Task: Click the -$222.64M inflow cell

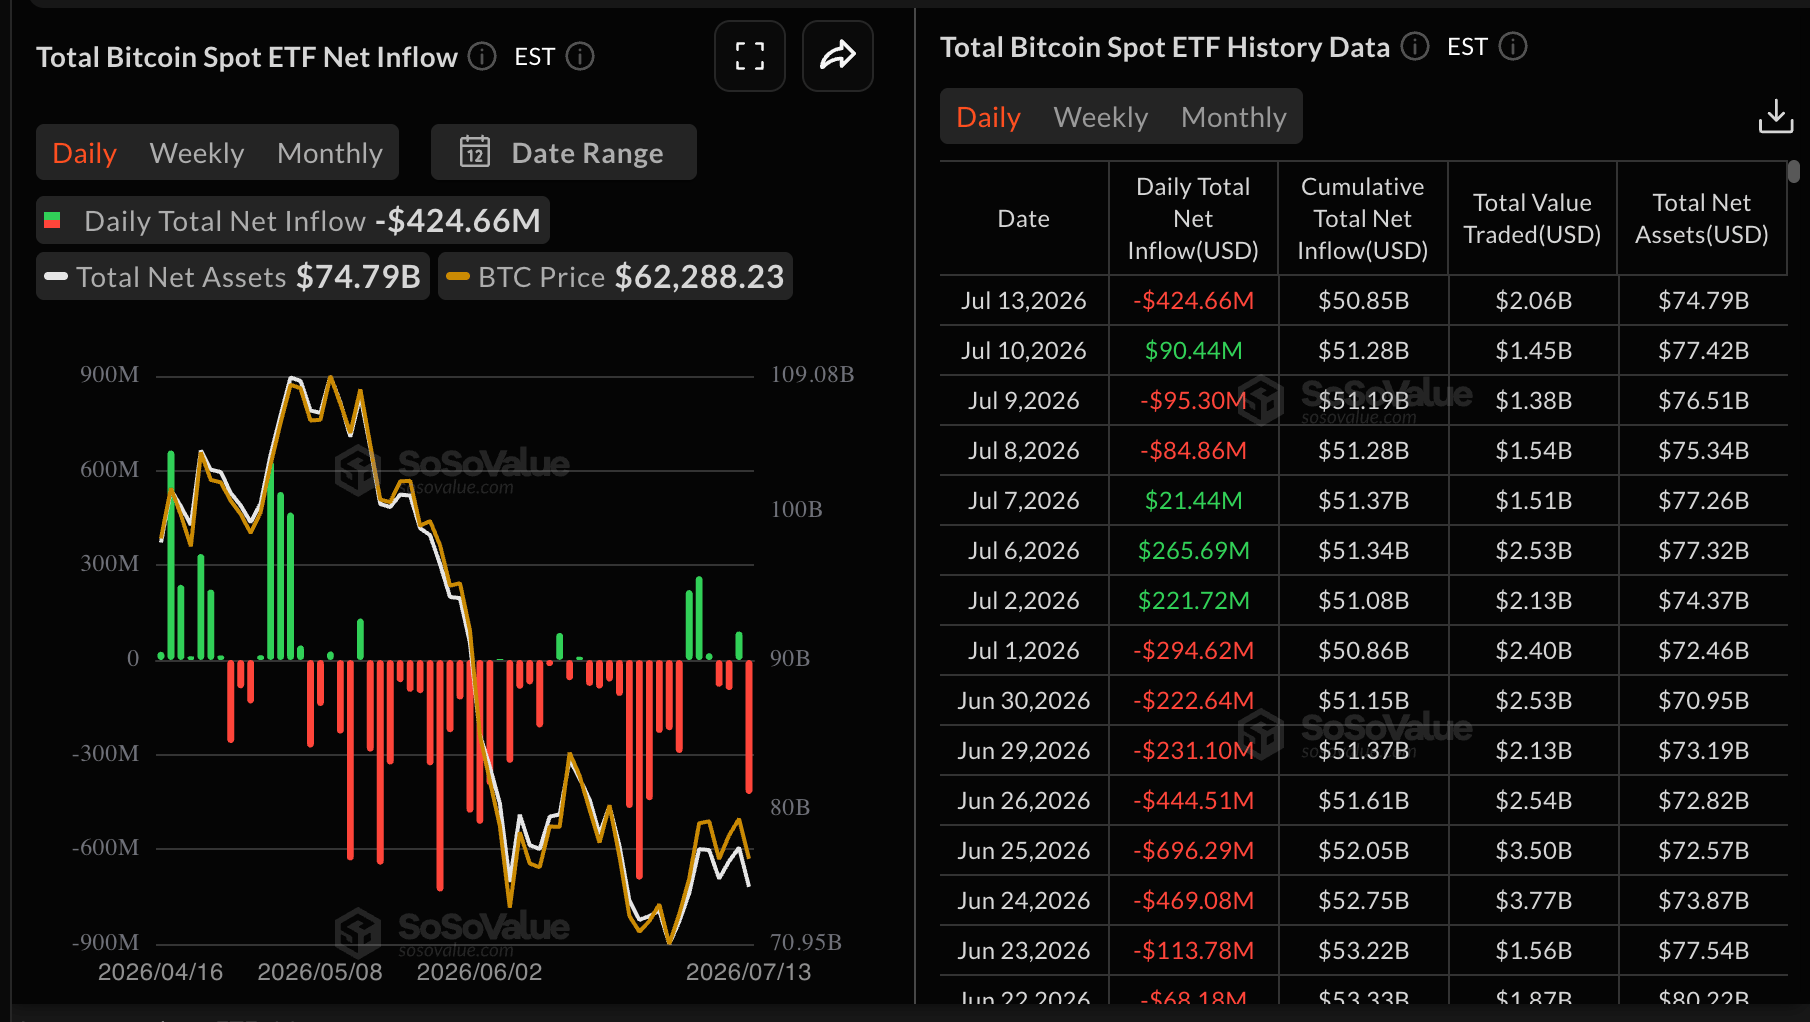Action: (x=1193, y=700)
